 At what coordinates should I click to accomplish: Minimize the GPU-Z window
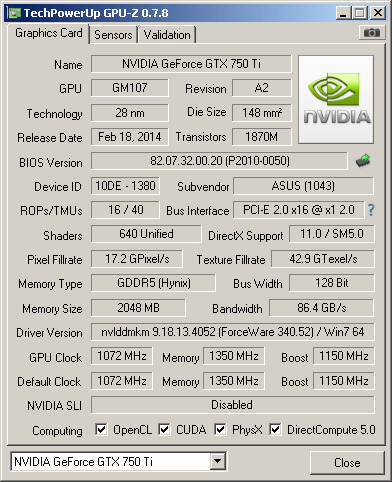tap(343, 13)
